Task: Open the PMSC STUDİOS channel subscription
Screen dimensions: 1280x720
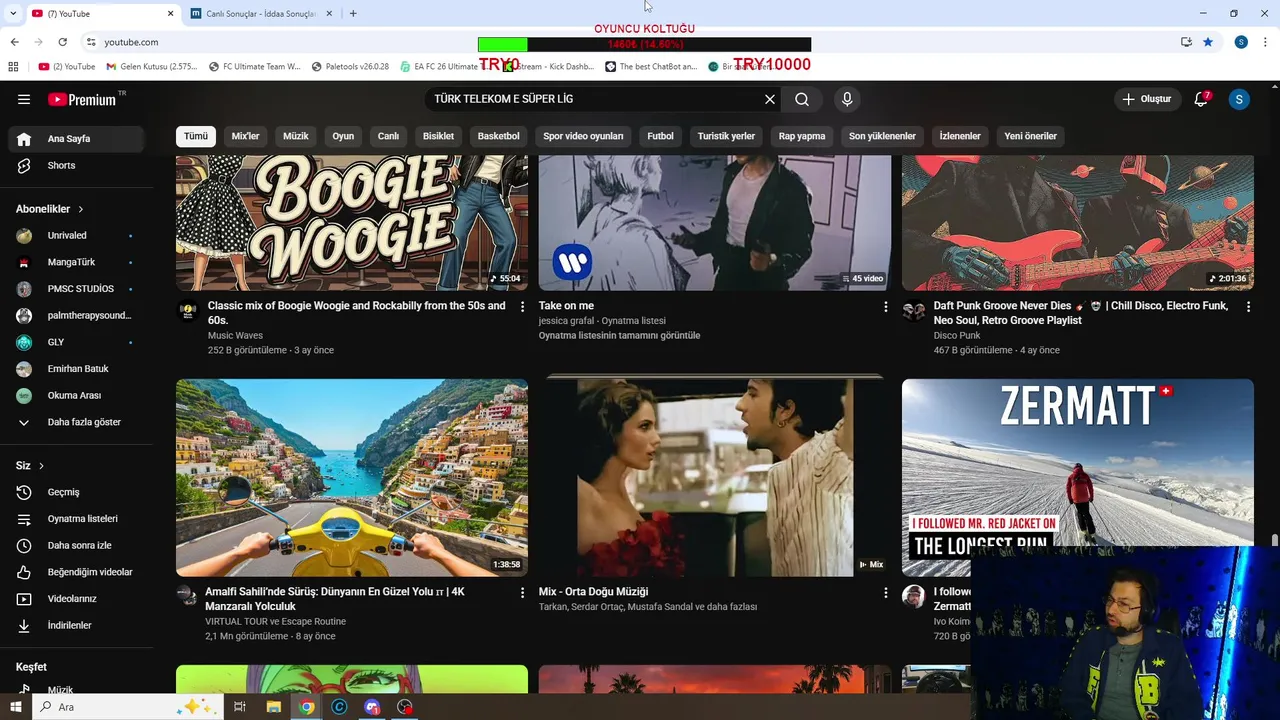Action: 76,289
